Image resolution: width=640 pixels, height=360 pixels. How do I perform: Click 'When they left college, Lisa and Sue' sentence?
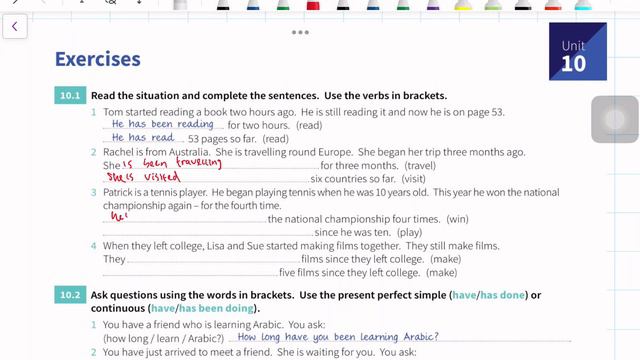tap(251, 246)
